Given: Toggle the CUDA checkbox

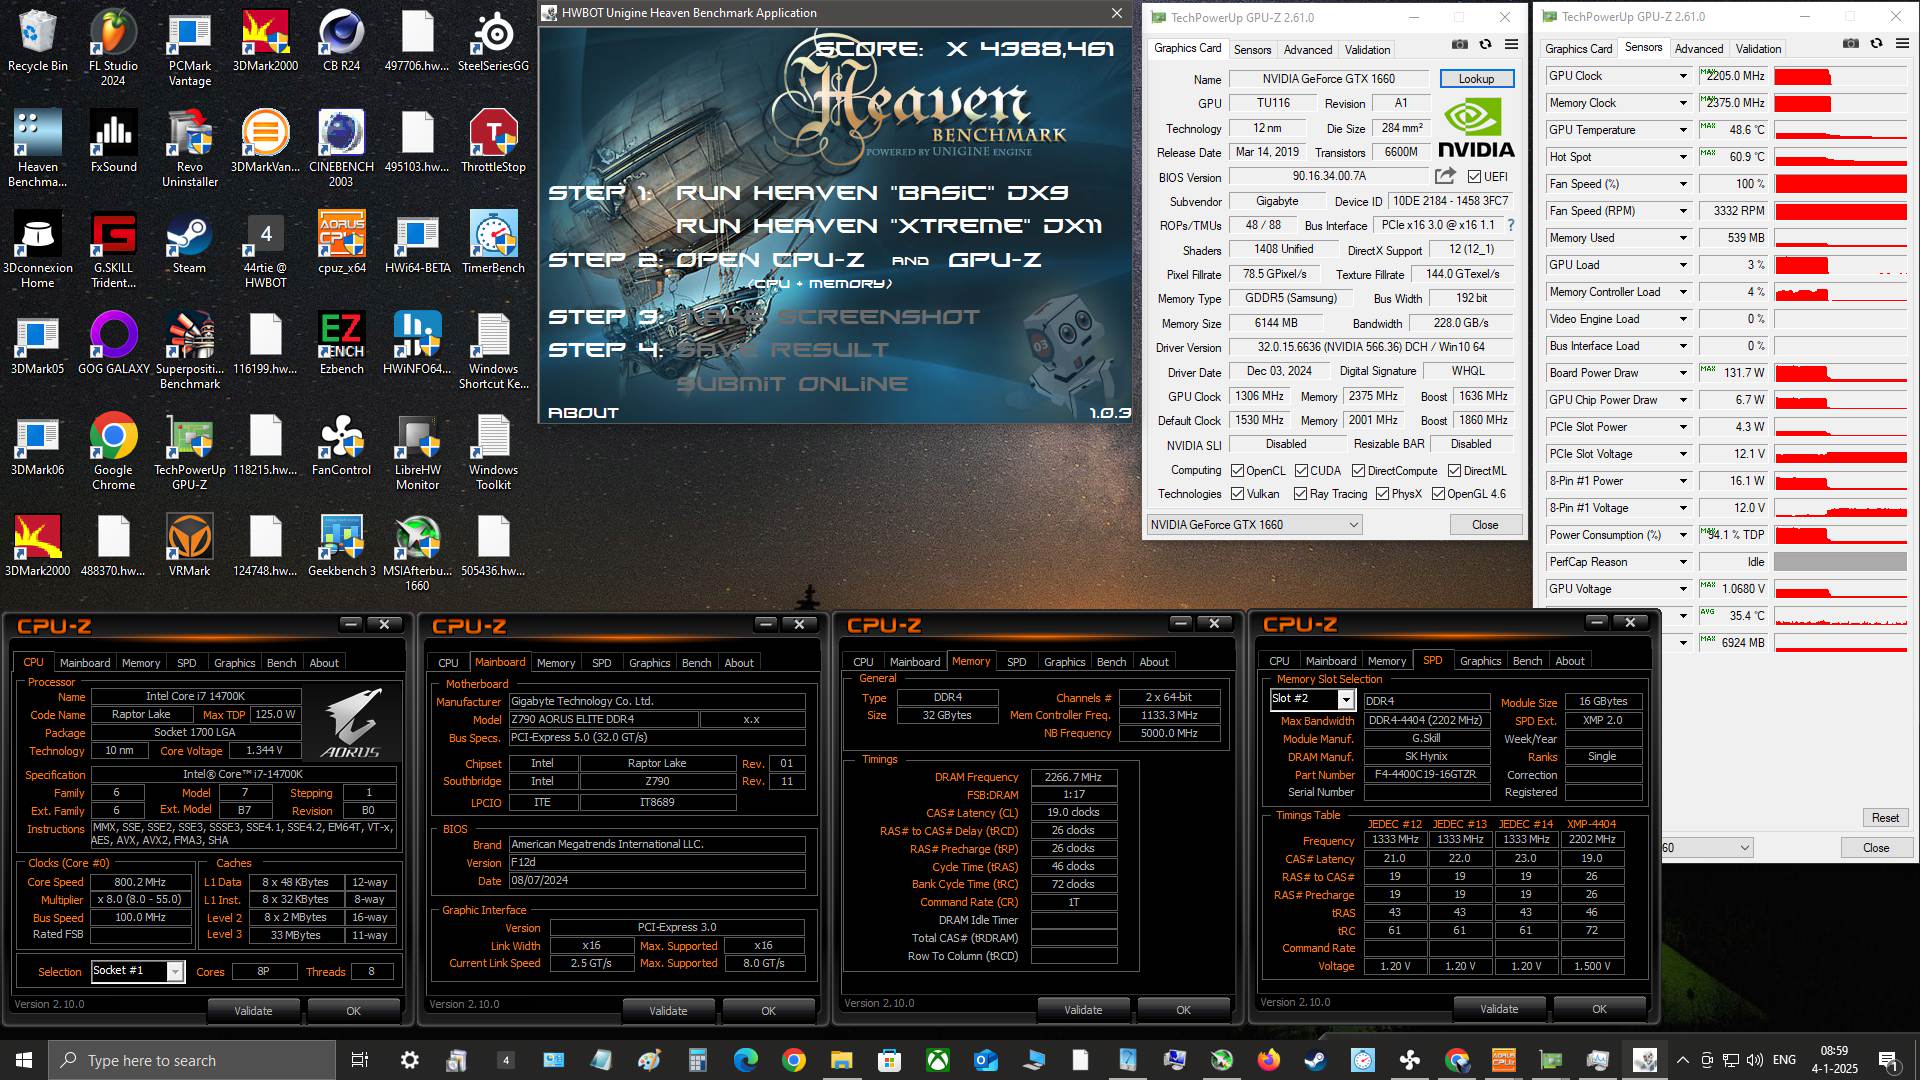Looking at the screenshot, I should 1301,471.
